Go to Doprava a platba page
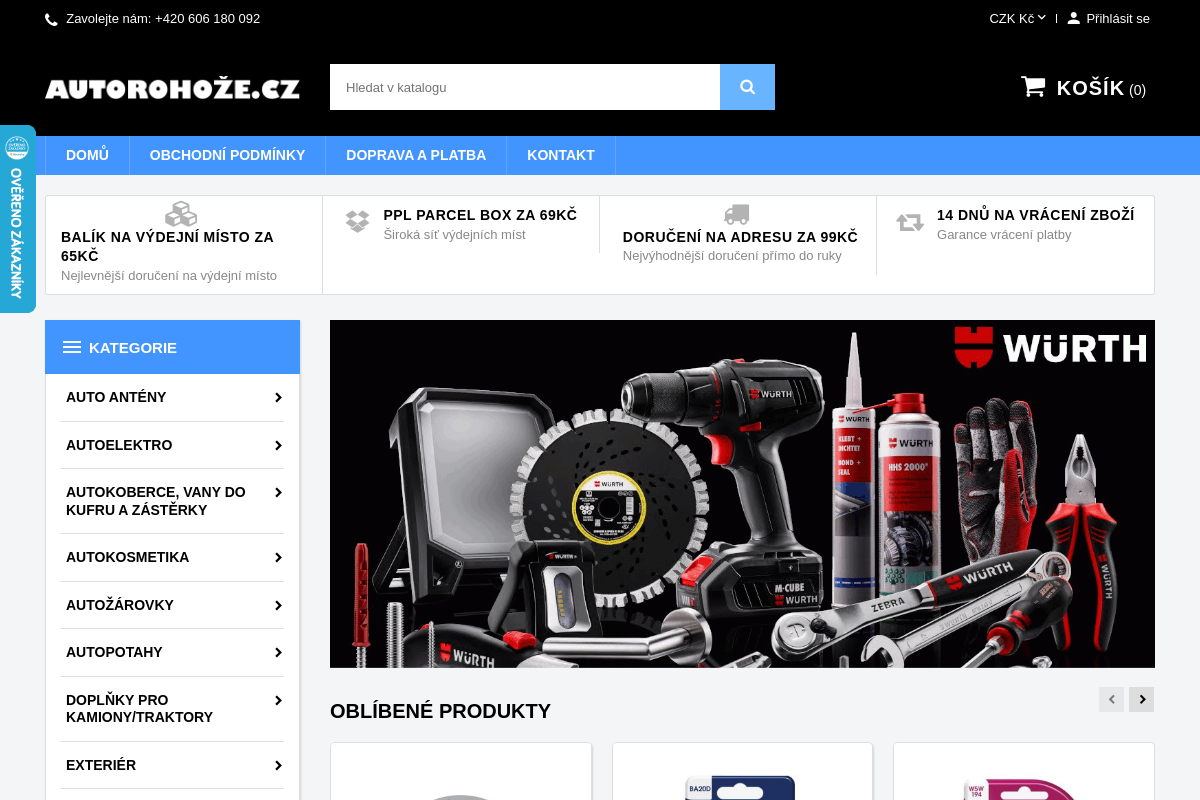 (x=416, y=155)
